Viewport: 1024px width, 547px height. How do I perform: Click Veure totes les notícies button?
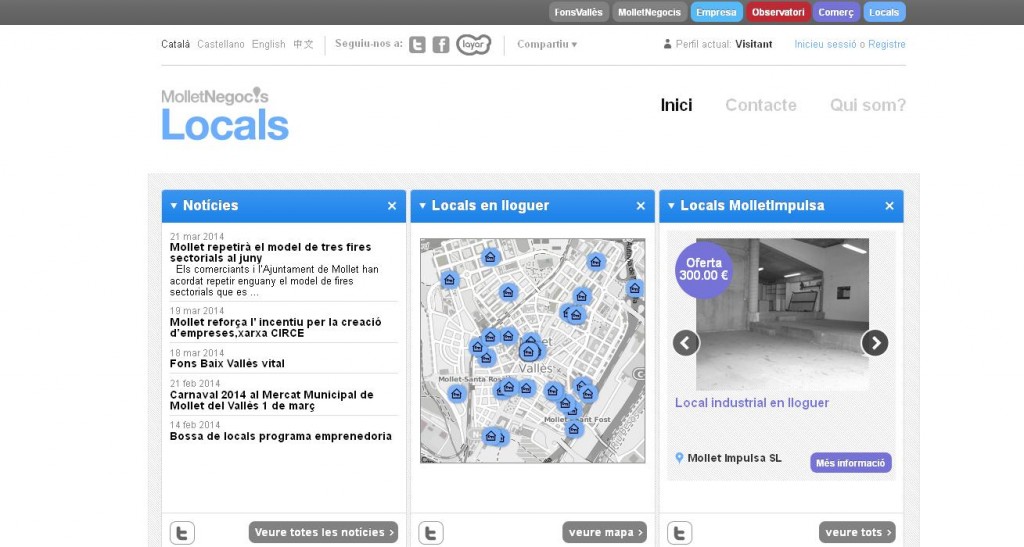323,532
